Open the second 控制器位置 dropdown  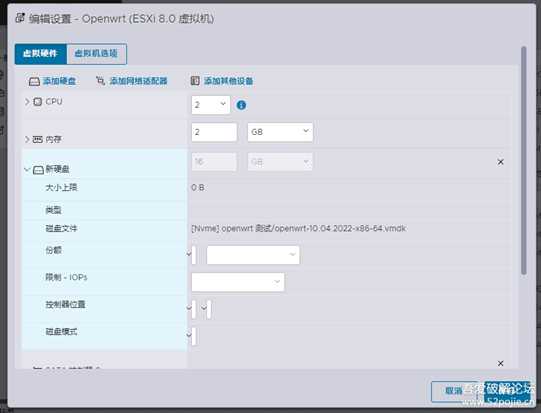click(206, 308)
